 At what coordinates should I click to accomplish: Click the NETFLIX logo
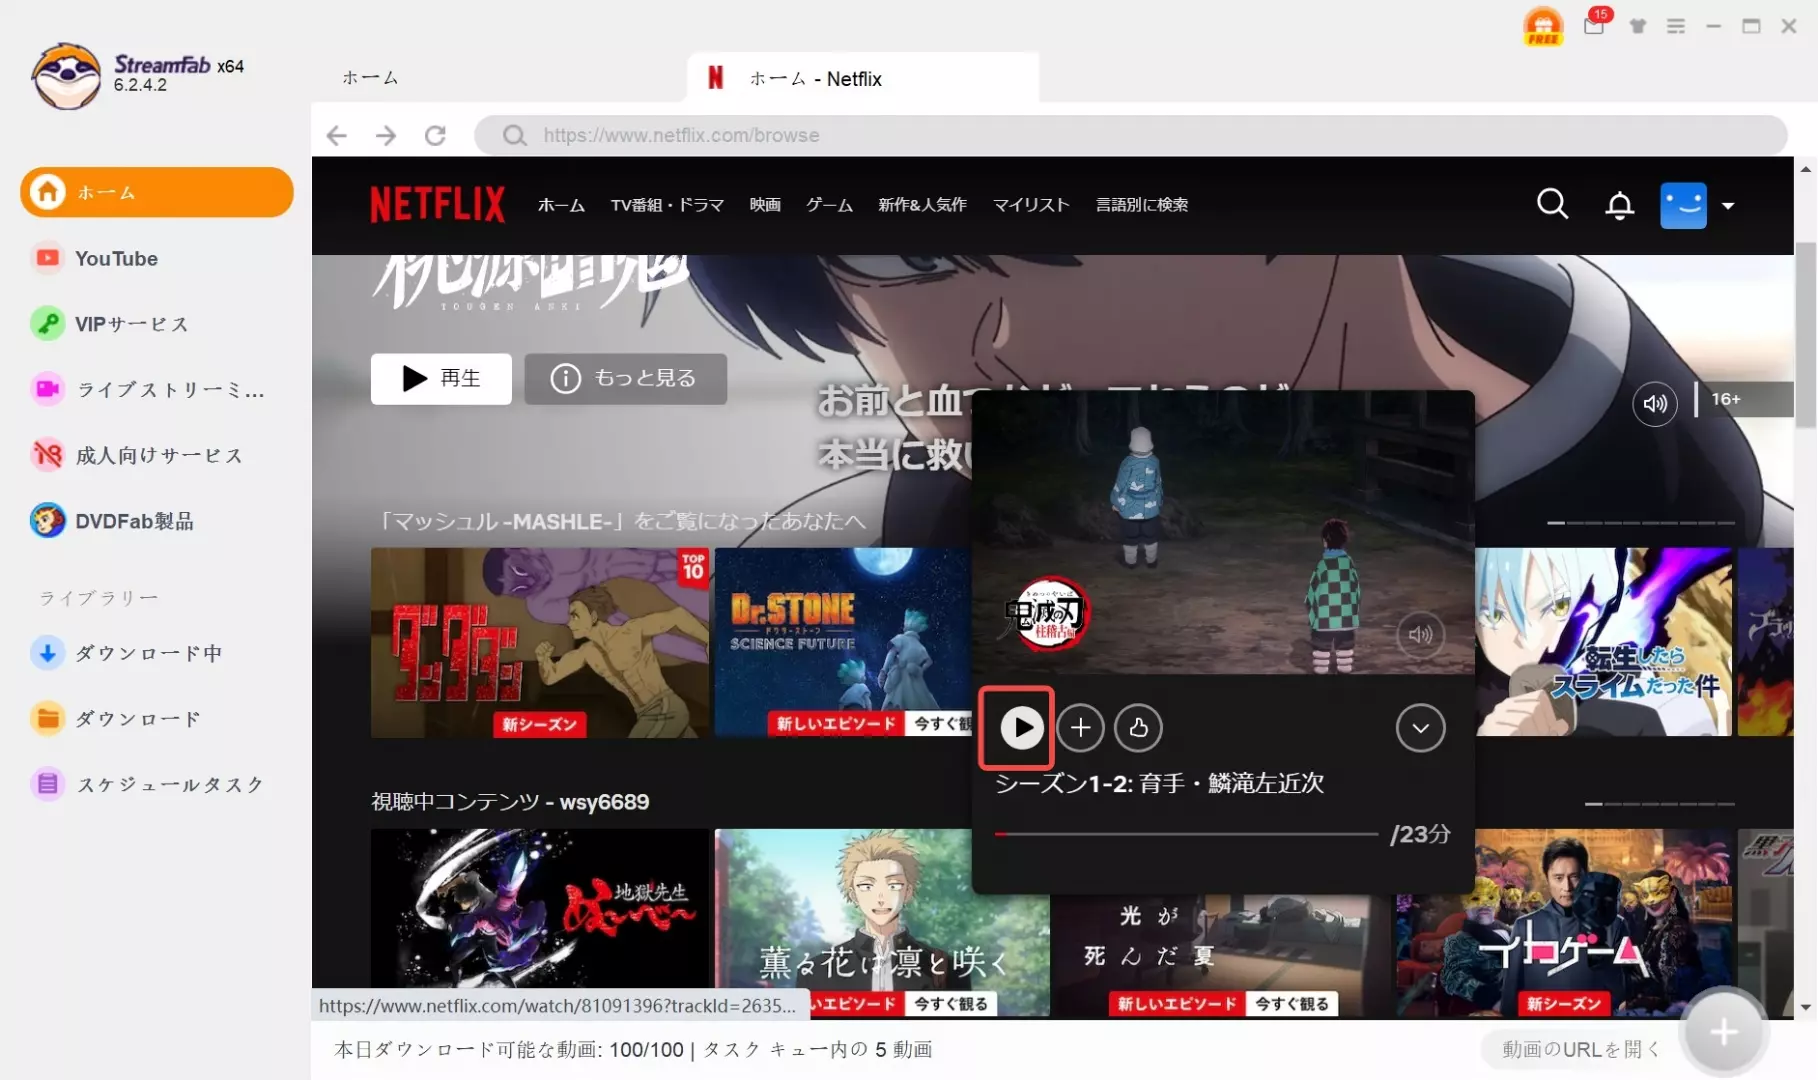click(438, 204)
